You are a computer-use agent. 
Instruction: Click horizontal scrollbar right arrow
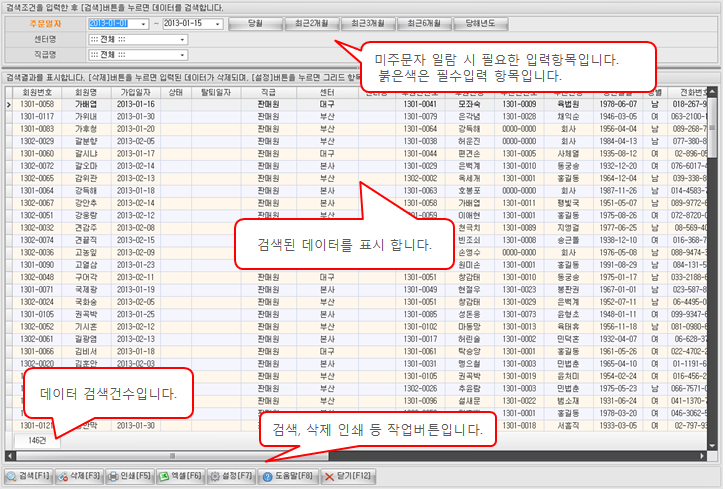[x=702, y=456]
